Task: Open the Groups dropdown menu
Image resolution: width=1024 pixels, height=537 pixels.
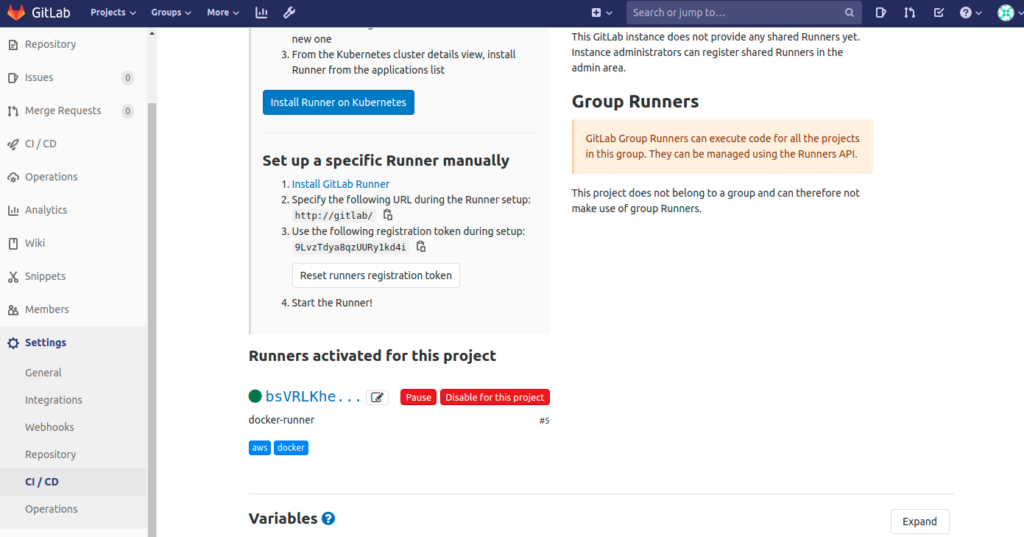Action: tap(171, 12)
